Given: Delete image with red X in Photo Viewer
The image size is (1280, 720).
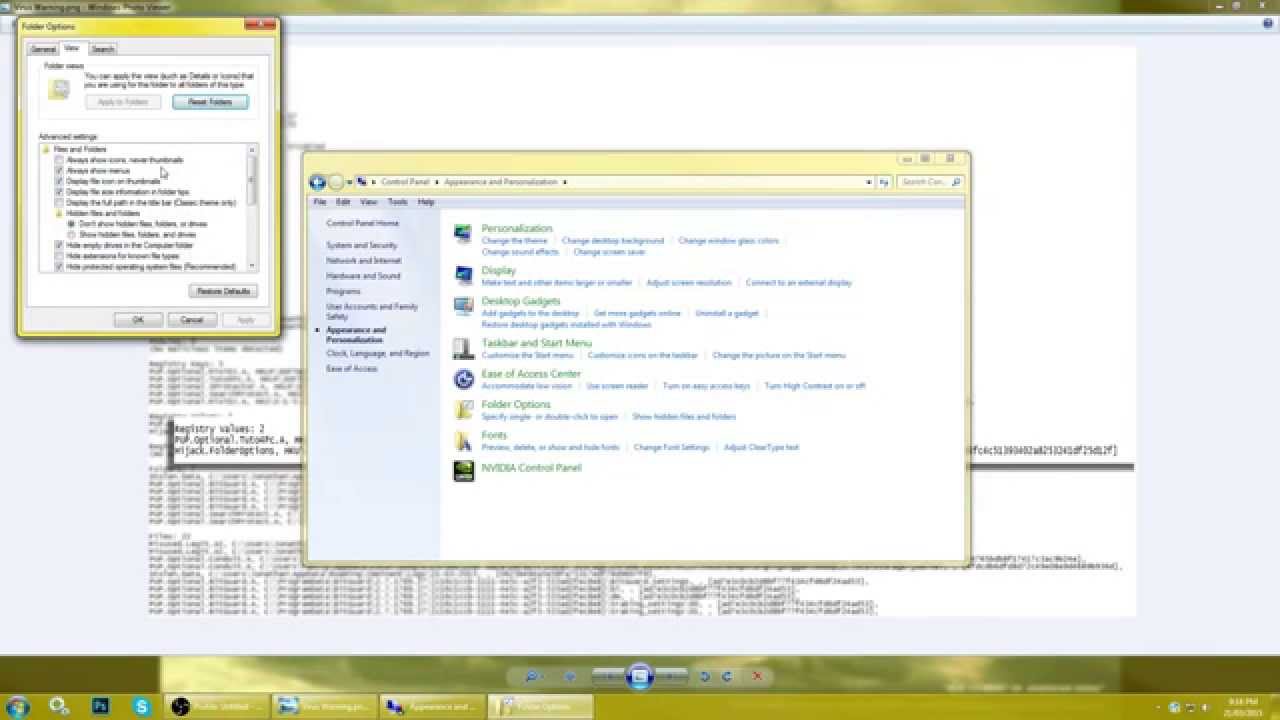Looking at the screenshot, I should 757,677.
